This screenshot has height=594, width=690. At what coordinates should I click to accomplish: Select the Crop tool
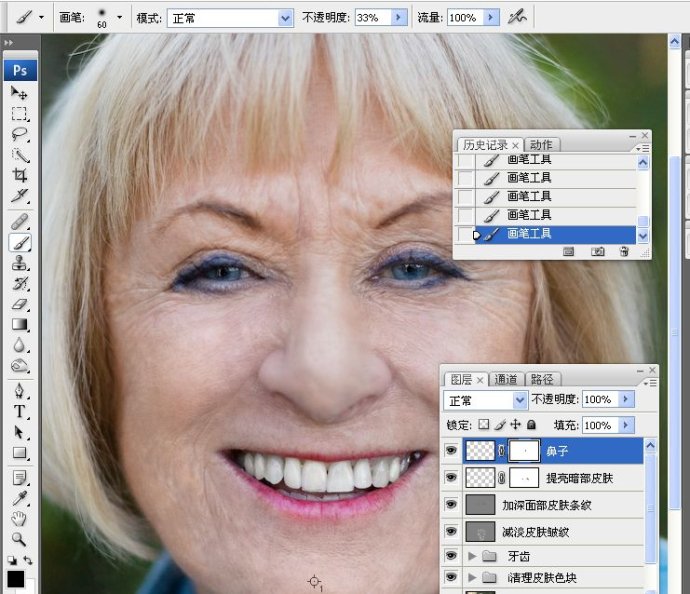[19, 175]
